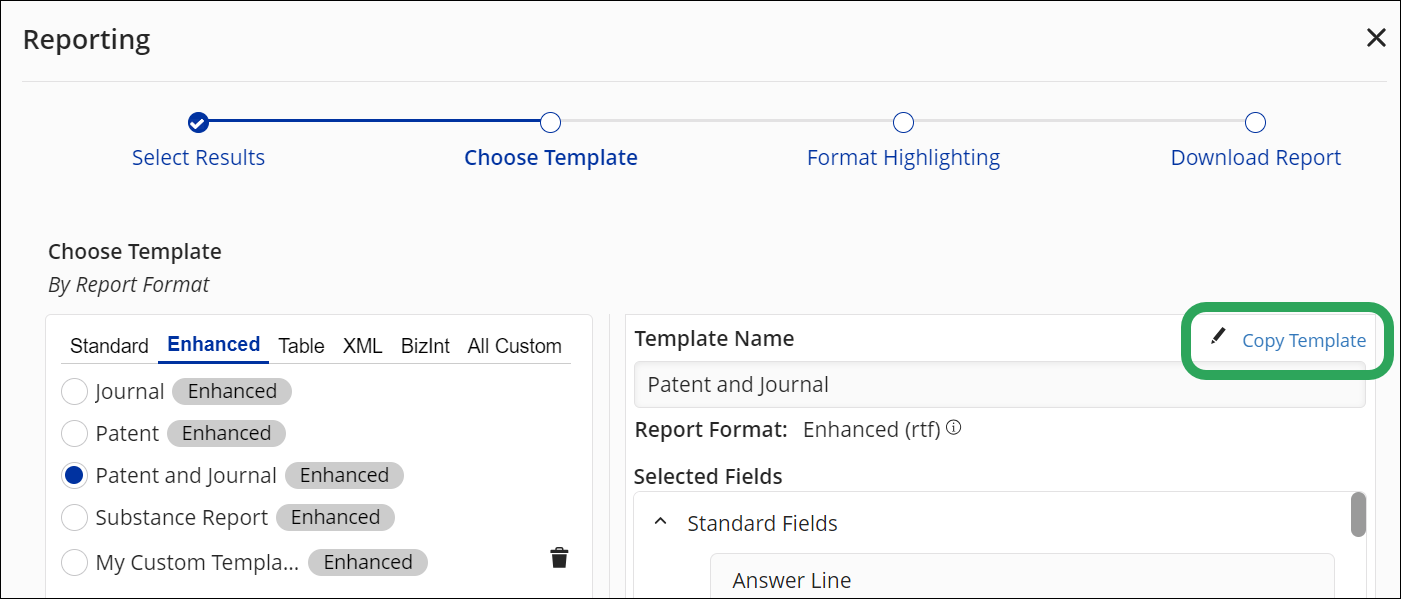Select My Custom Template radio button
Viewport: 1401px width, 599px height.
tap(74, 562)
